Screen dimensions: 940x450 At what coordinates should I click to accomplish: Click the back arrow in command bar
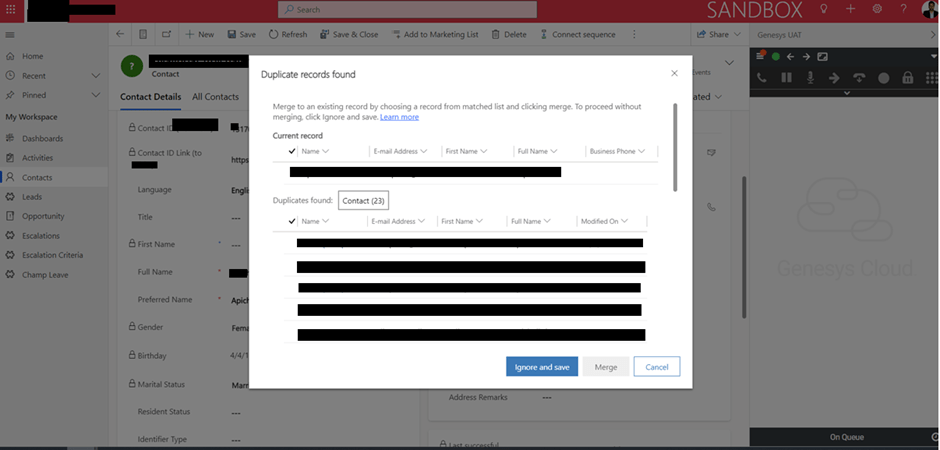coord(121,34)
